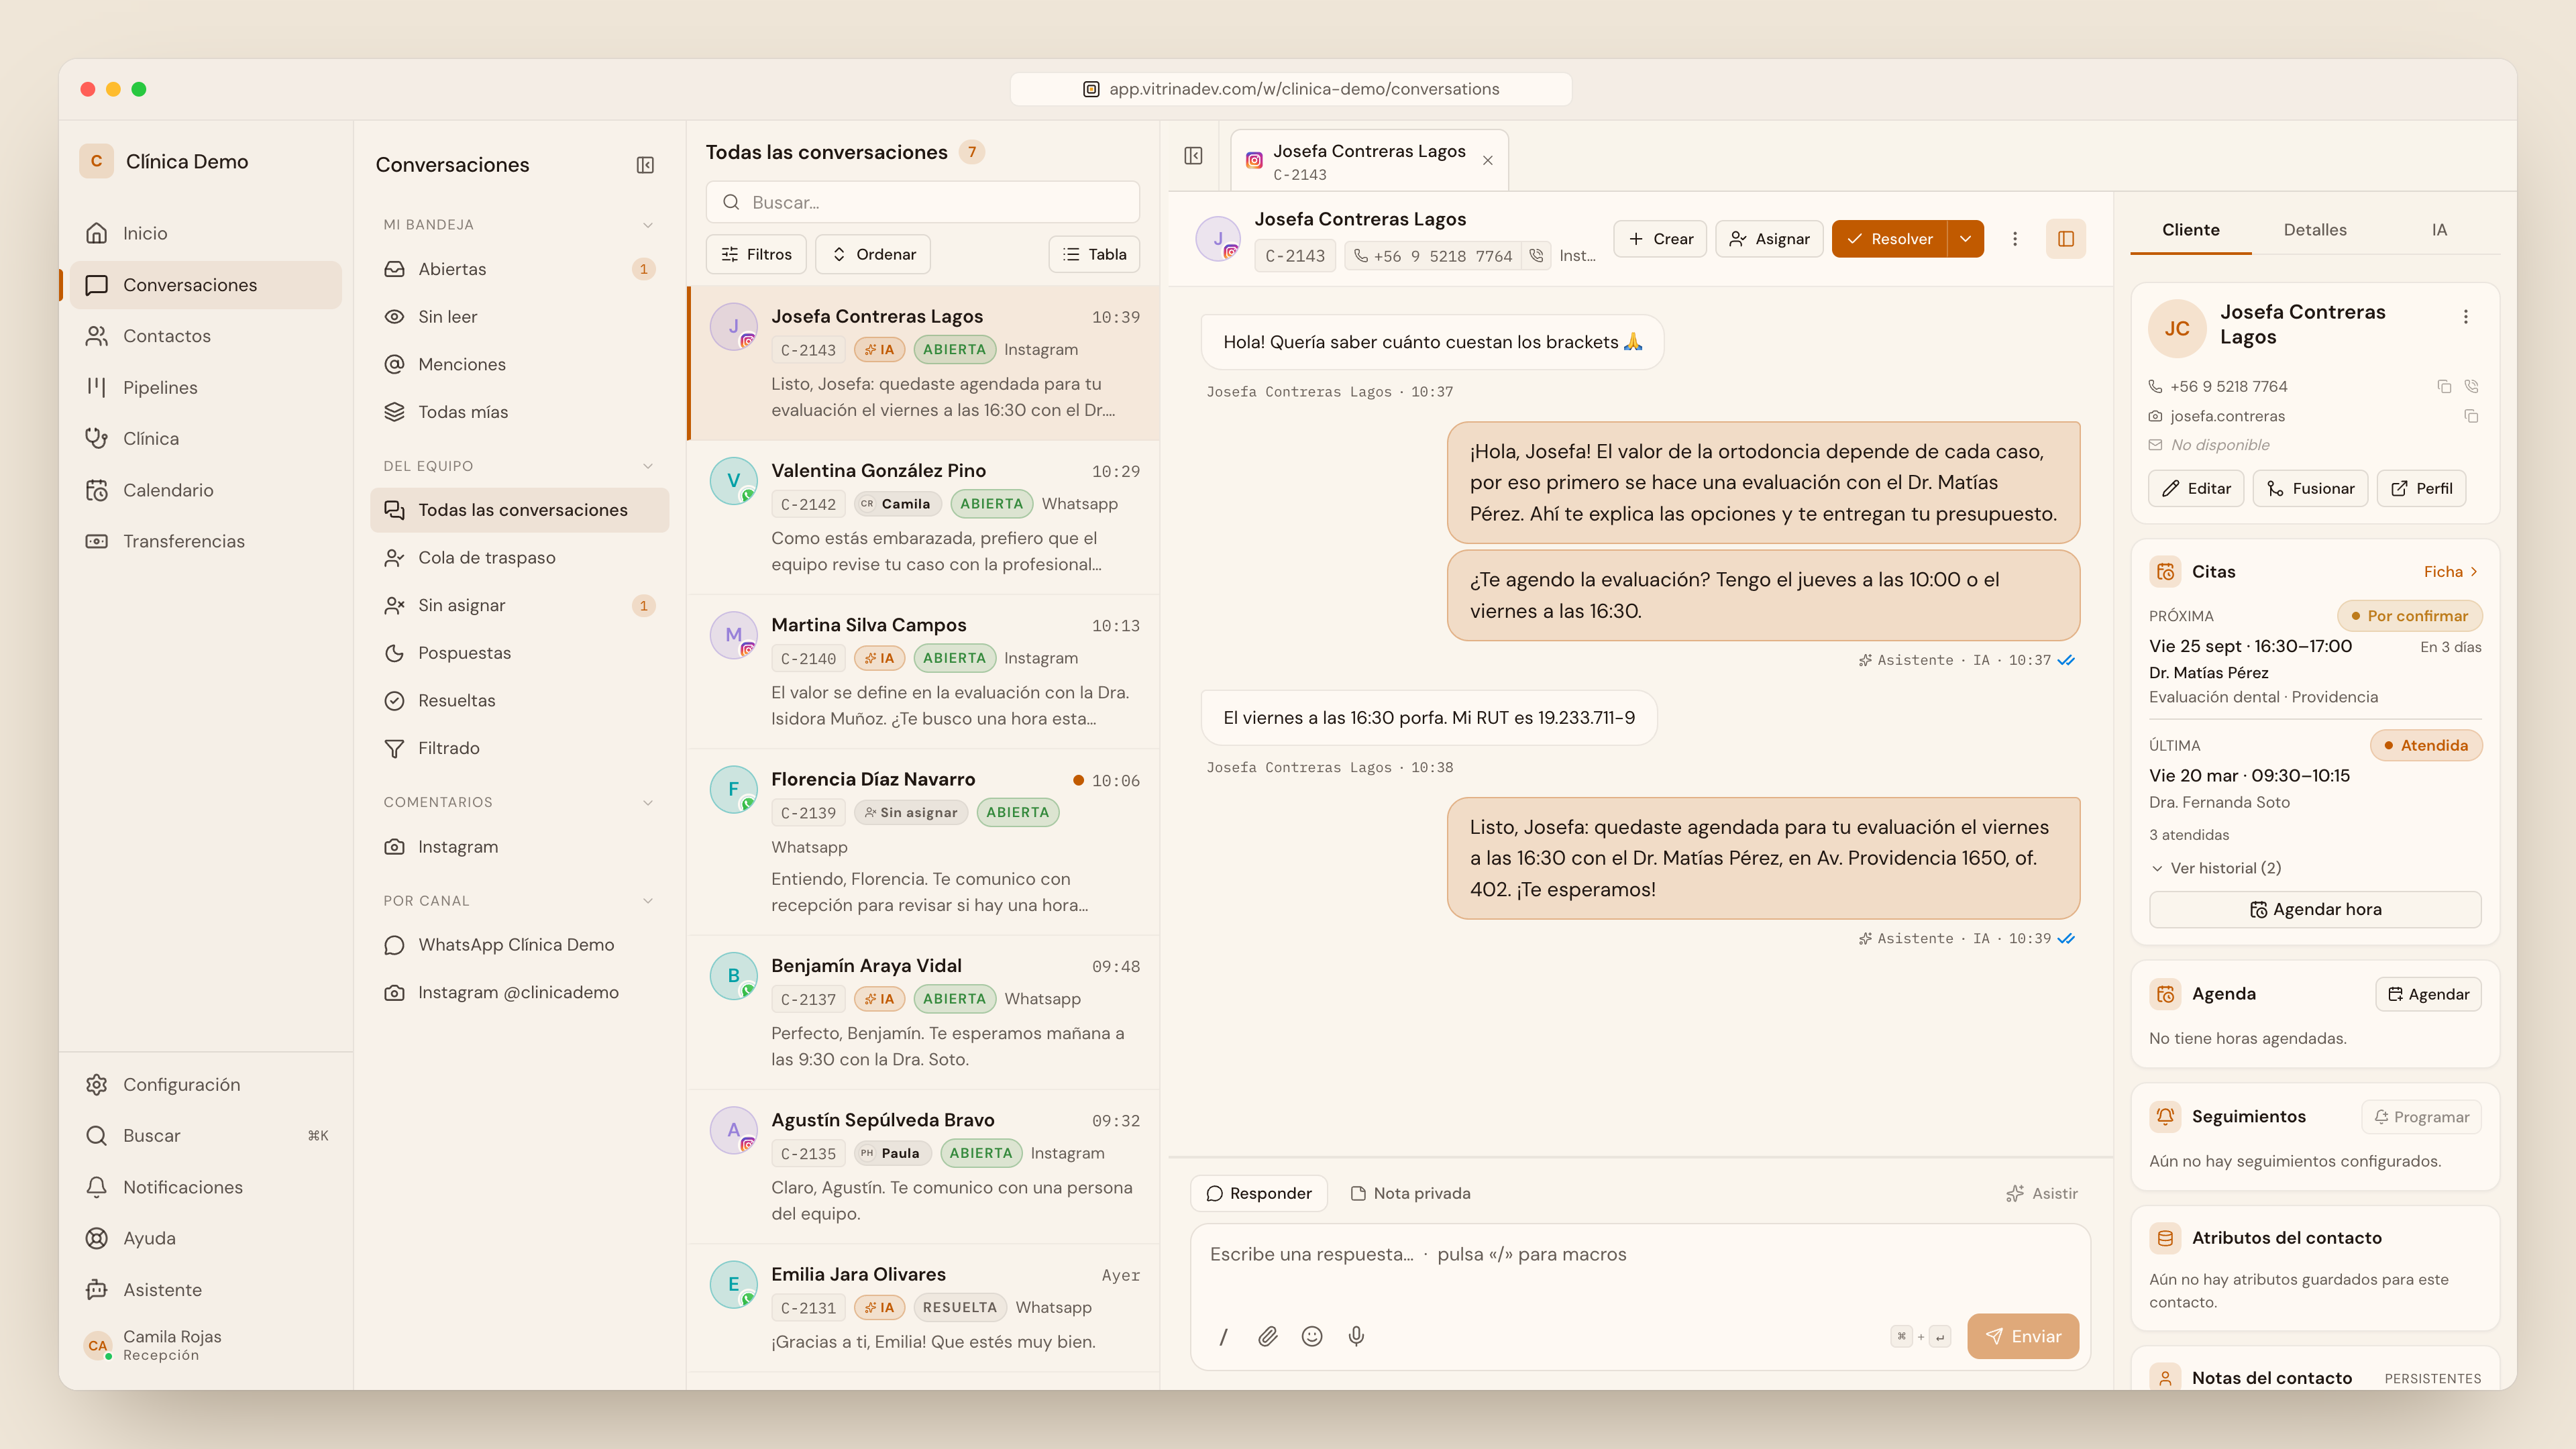Click the Enviar send button

tap(2023, 1337)
